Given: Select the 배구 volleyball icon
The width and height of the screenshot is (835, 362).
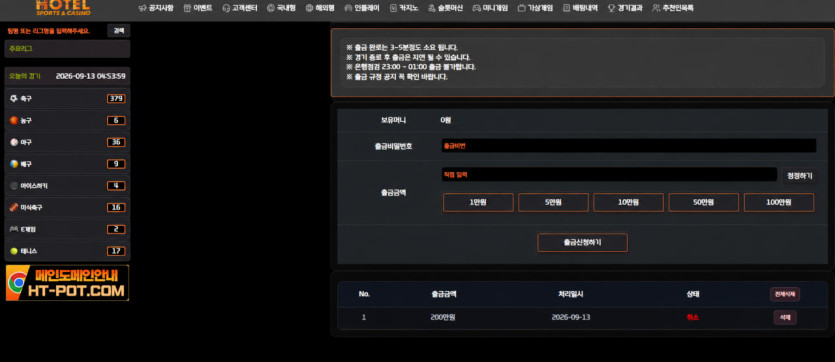Looking at the screenshot, I should (x=14, y=164).
